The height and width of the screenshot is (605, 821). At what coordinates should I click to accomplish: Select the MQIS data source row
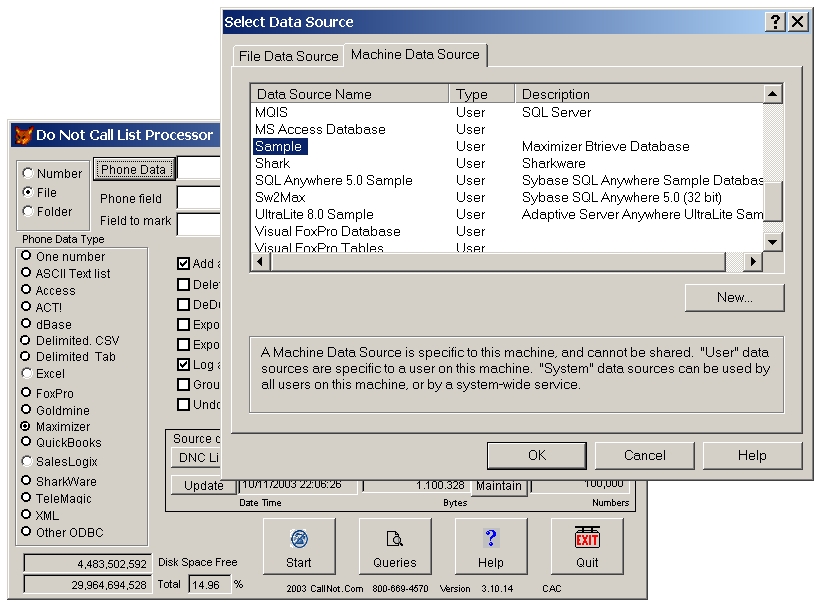click(x=507, y=112)
